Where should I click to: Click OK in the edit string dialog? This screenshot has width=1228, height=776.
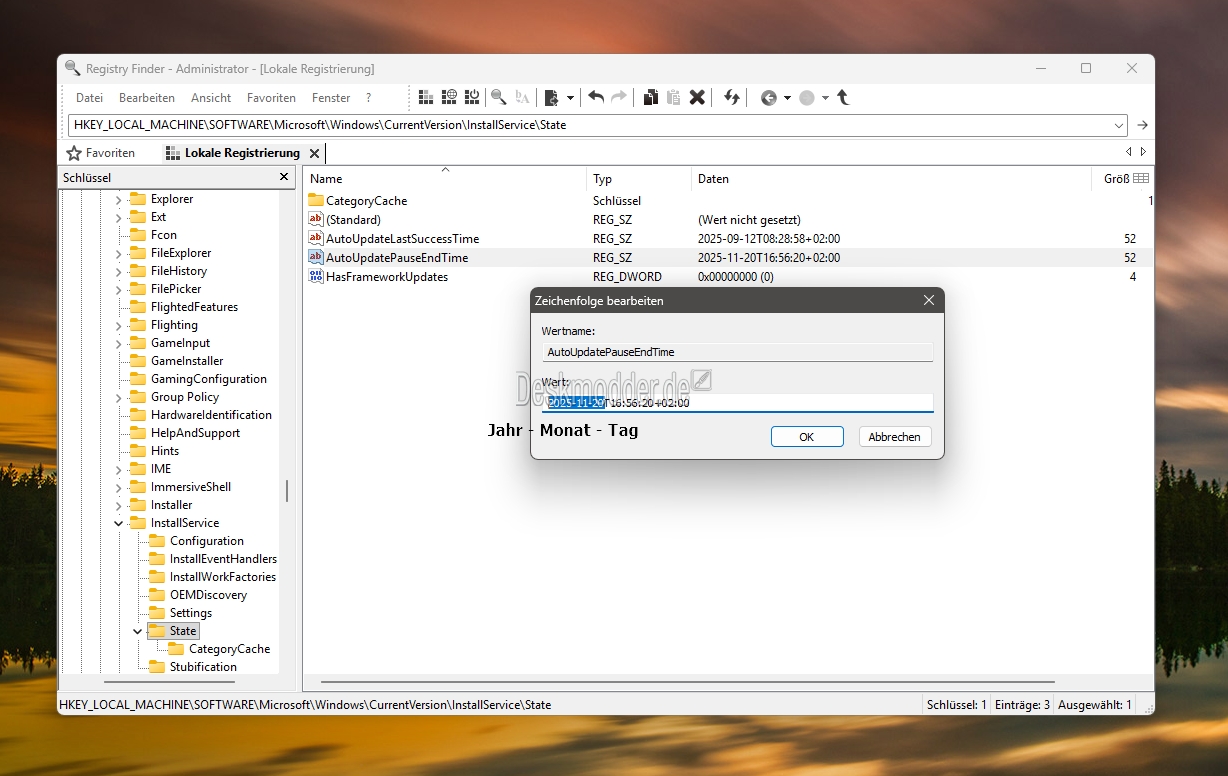pyautogui.click(x=807, y=437)
